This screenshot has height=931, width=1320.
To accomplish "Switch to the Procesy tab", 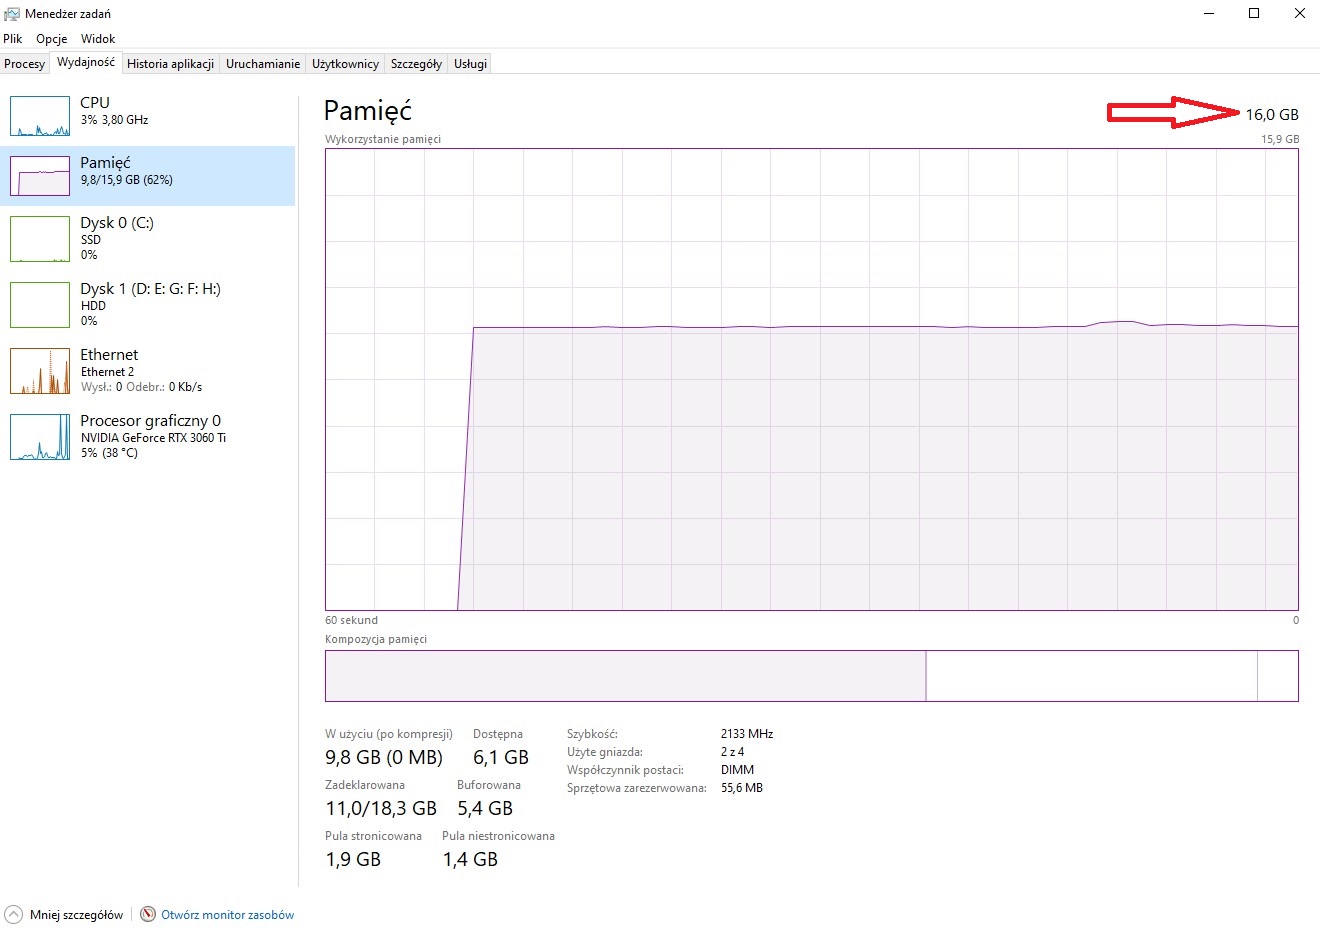I will [x=24, y=64].
